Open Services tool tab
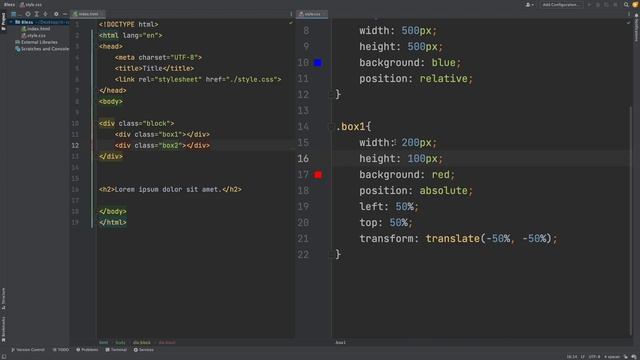This screenshot has width=640, height=360. tap(143, 350)
